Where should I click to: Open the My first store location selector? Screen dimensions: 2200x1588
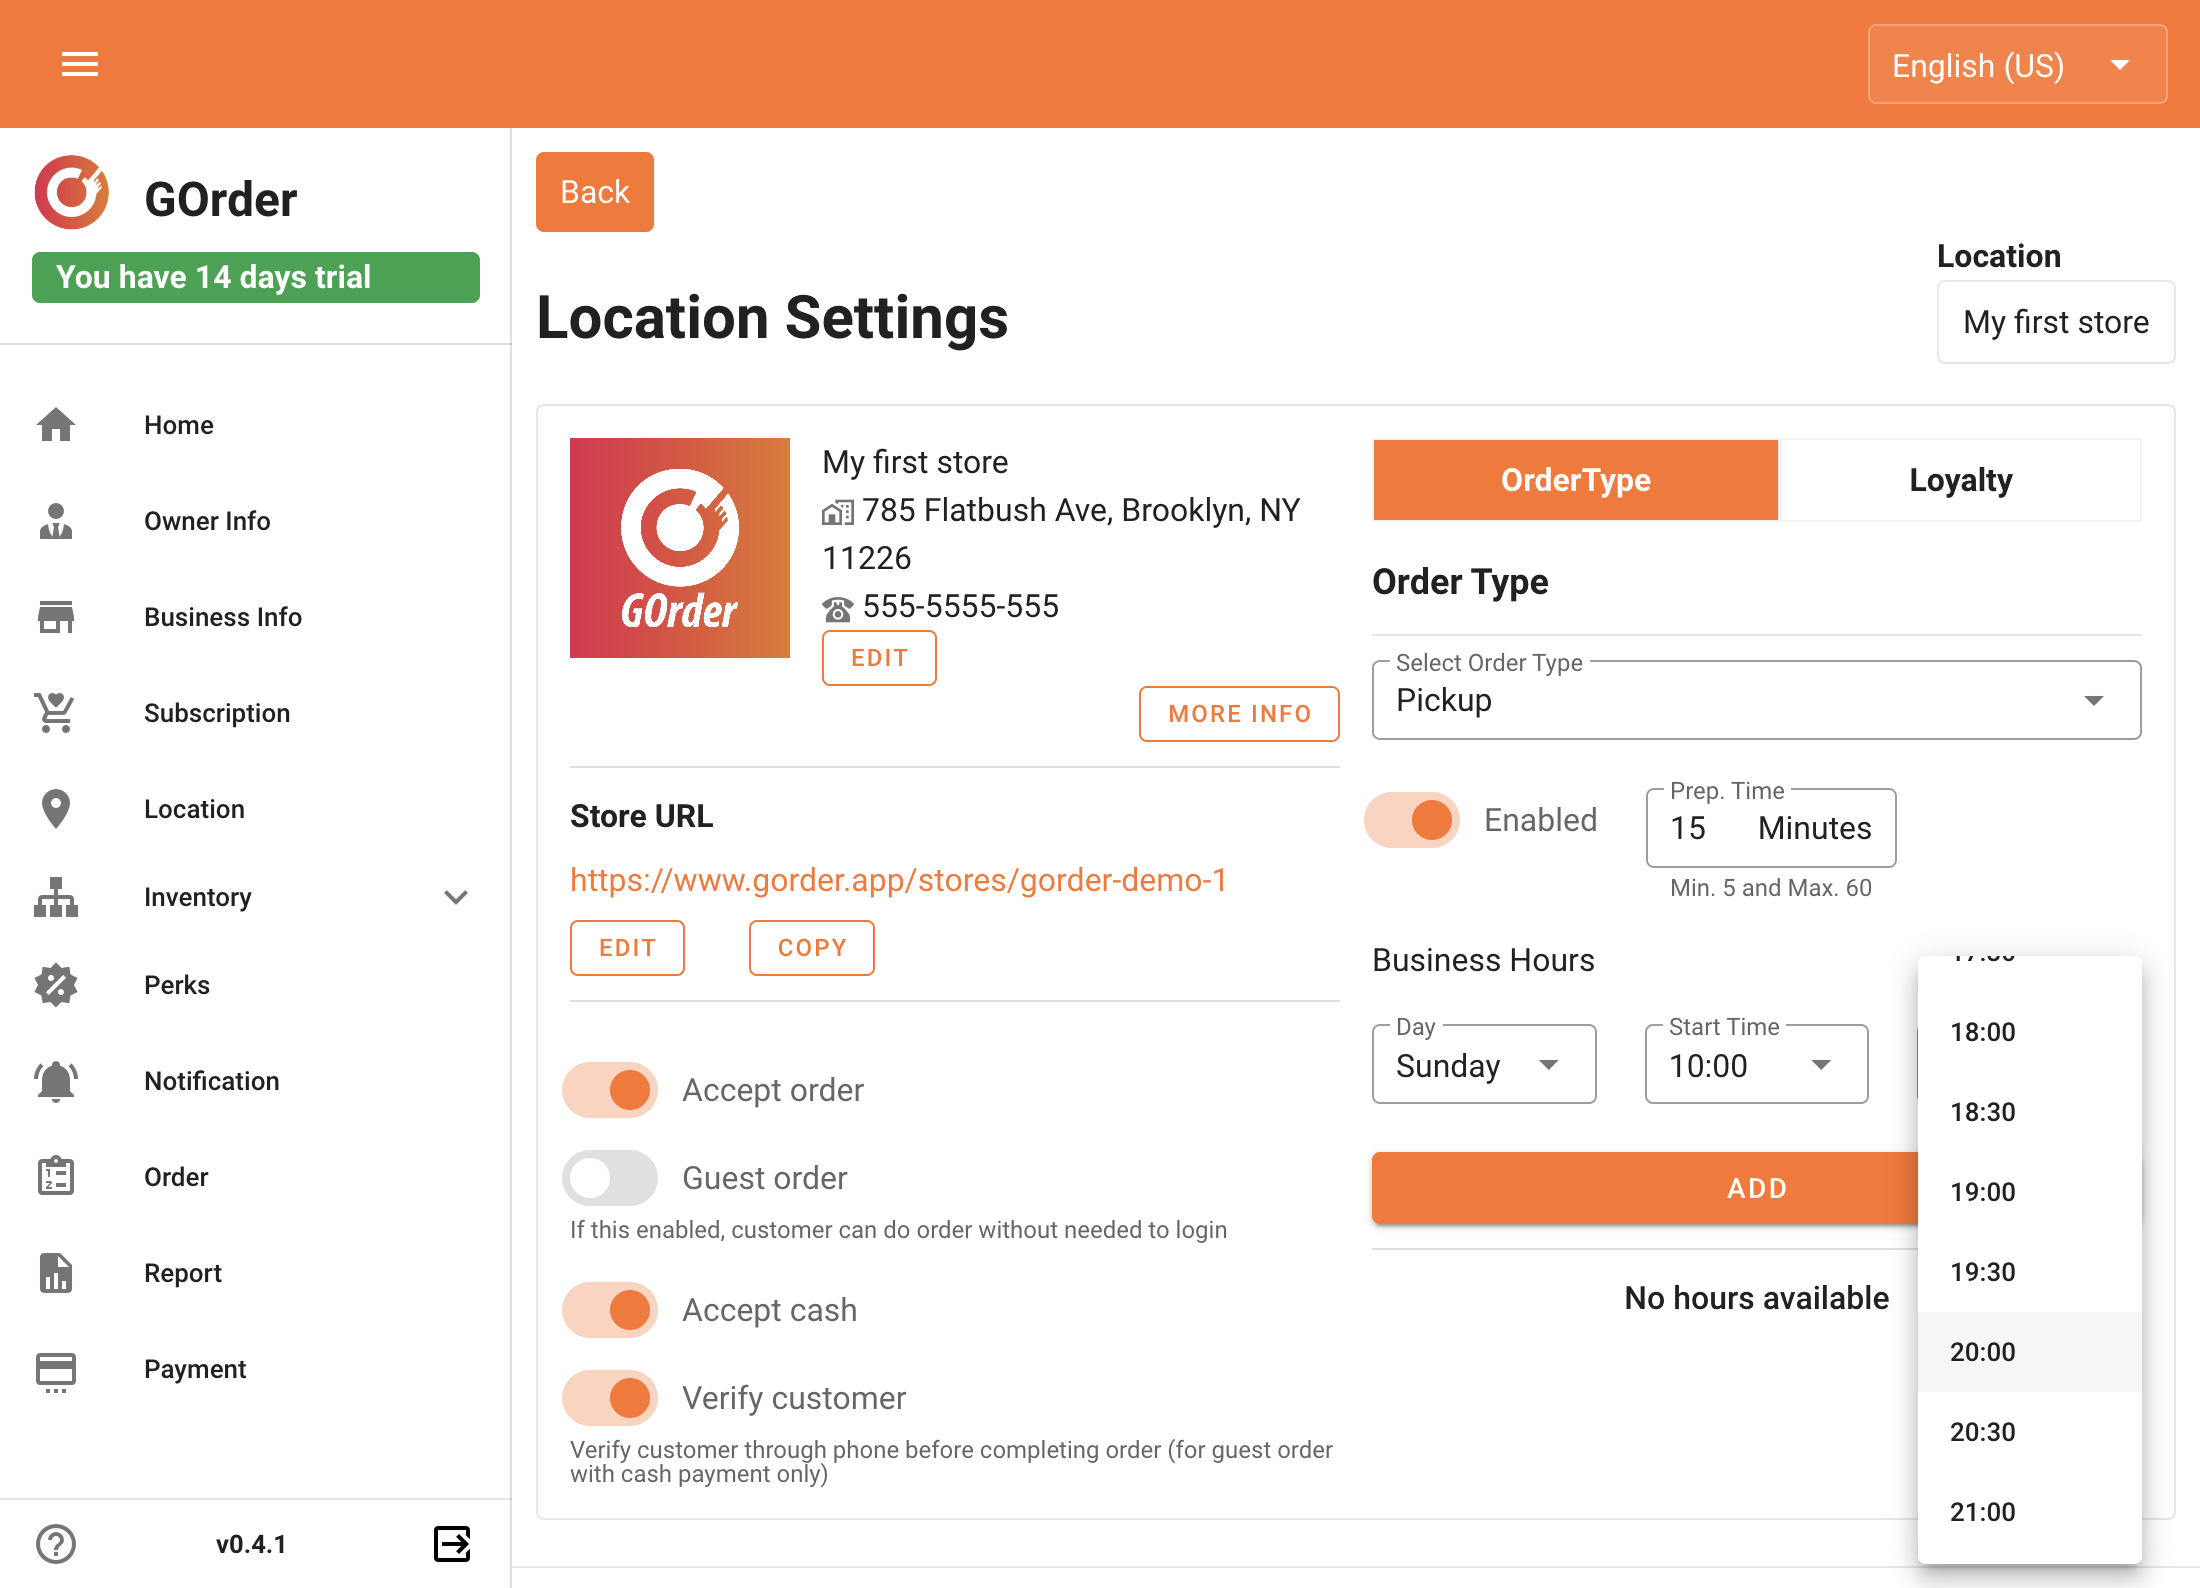coord(2056,322)
